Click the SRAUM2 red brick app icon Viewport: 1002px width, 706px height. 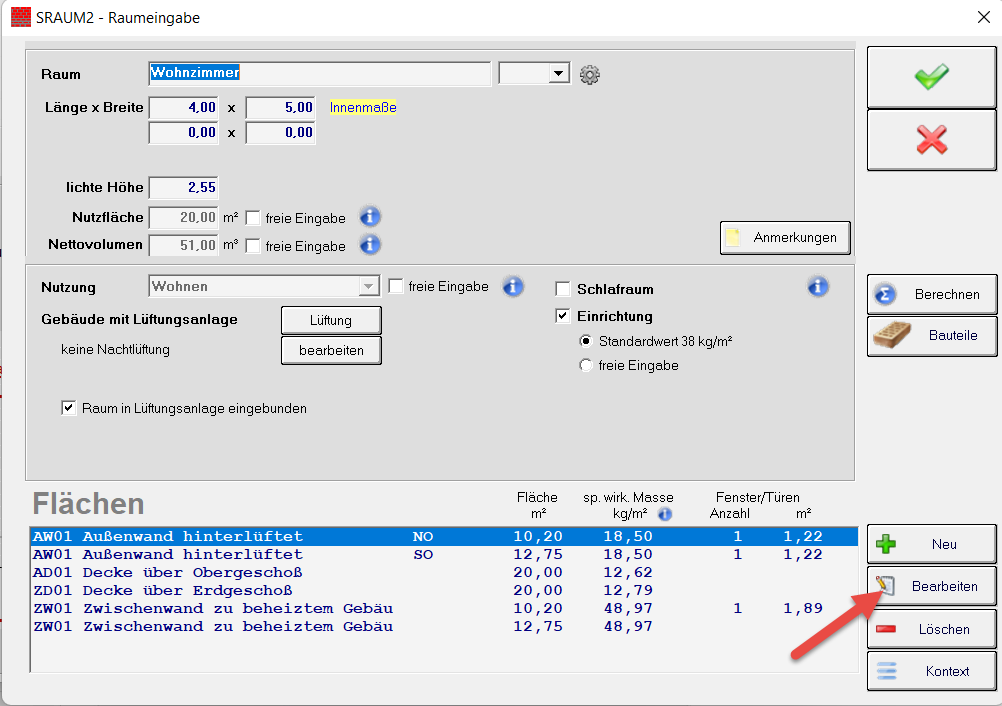coord(21,17)
